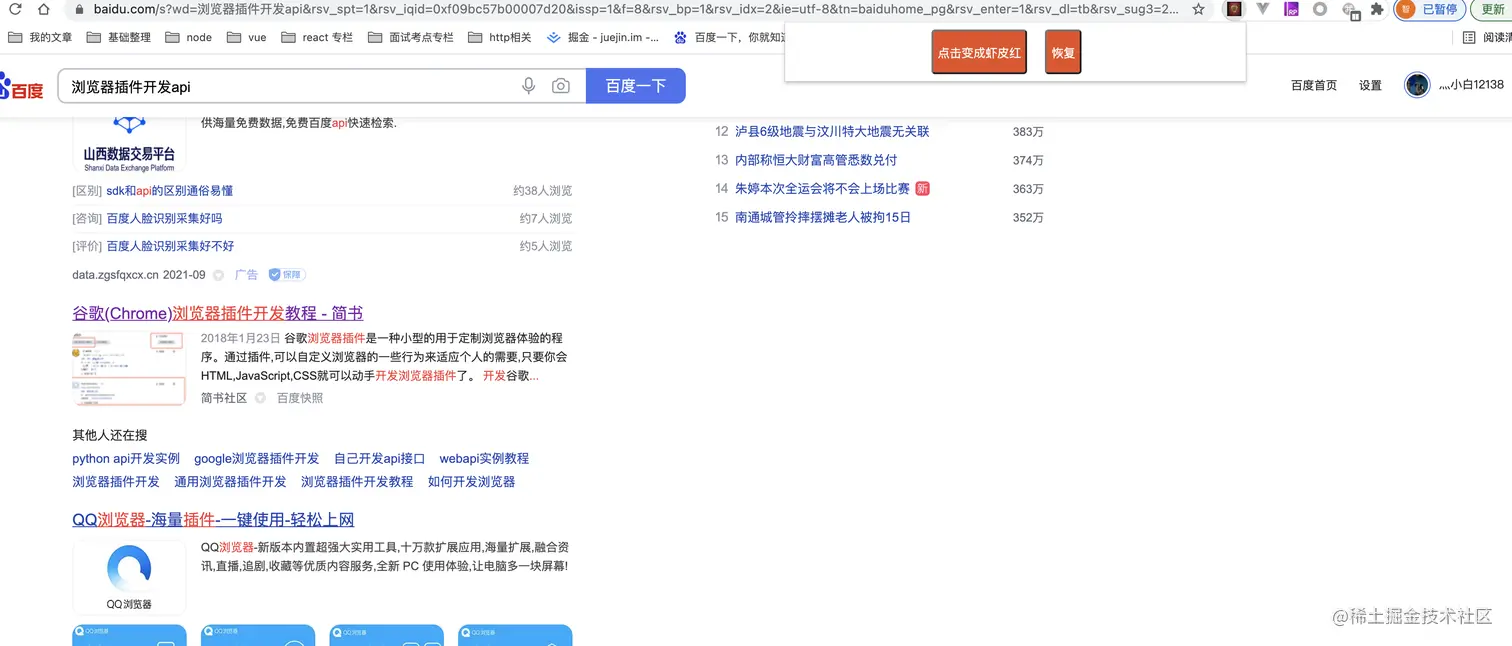Start voice search with the microphone icon
This screenshot has width=1512, height=646.
[x=529, y=86]
